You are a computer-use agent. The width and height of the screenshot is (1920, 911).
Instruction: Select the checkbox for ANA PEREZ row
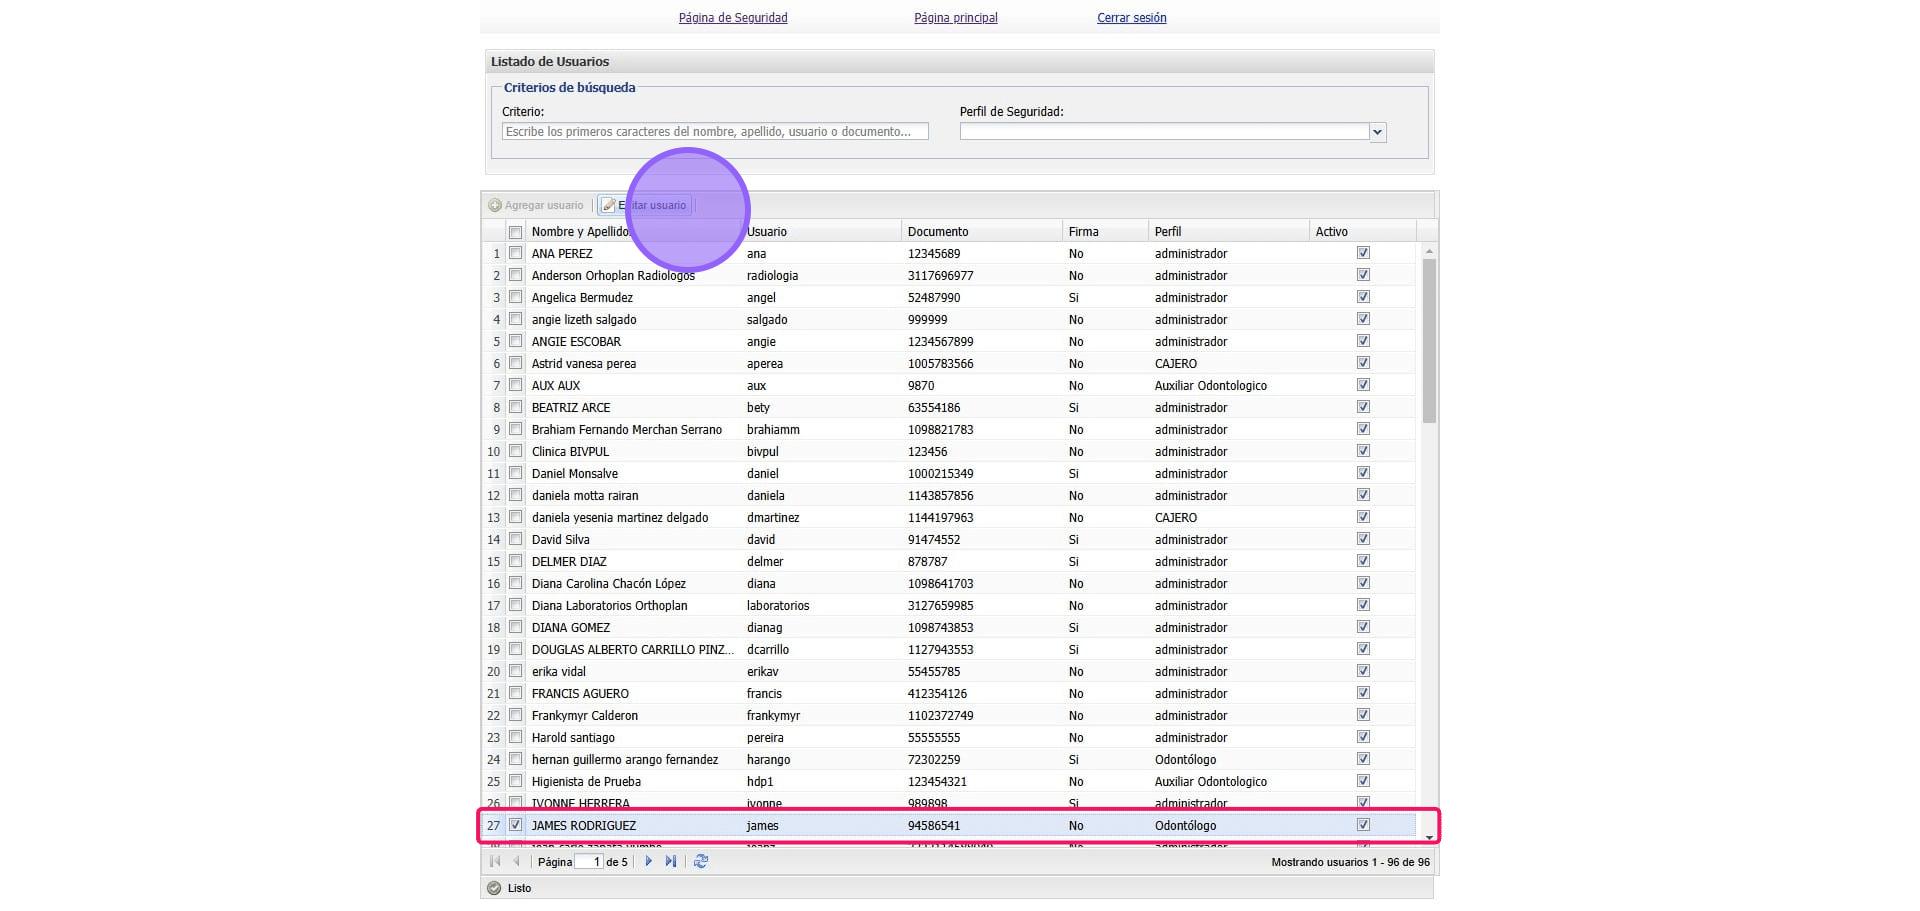[x=516, y=254]
